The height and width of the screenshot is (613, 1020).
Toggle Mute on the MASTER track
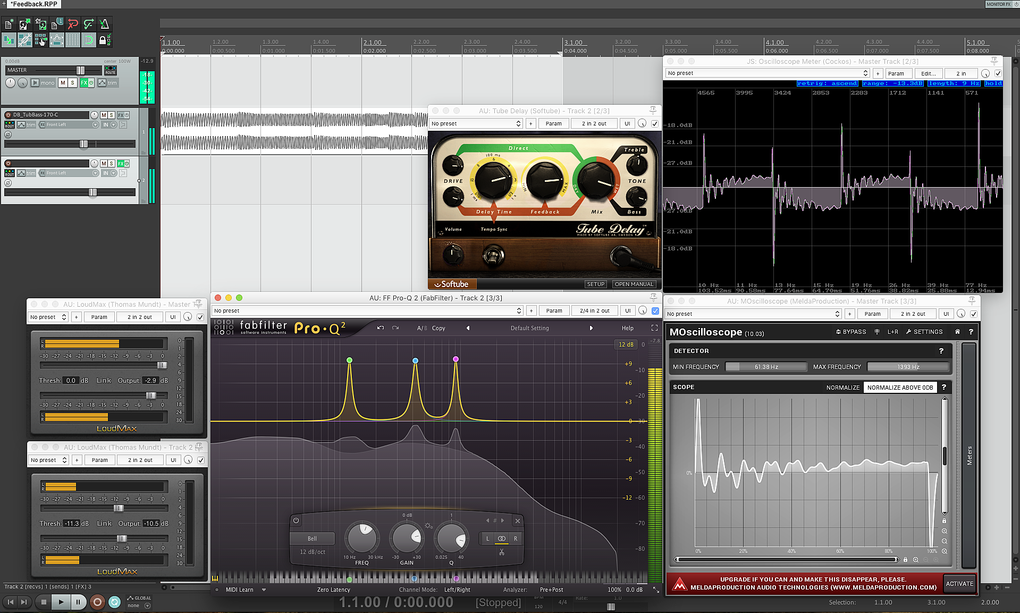(x=62, y=83)
